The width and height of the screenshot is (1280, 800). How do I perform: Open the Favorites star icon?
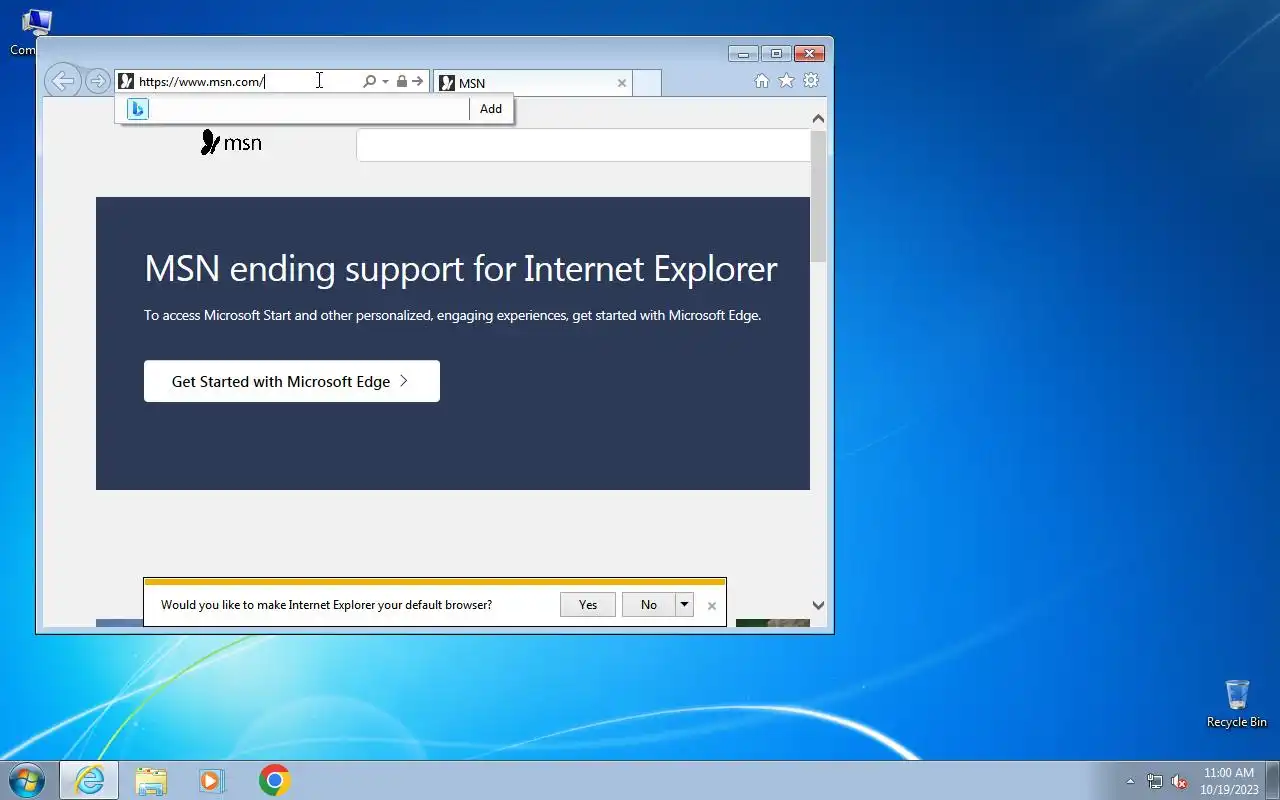(786, 81)
